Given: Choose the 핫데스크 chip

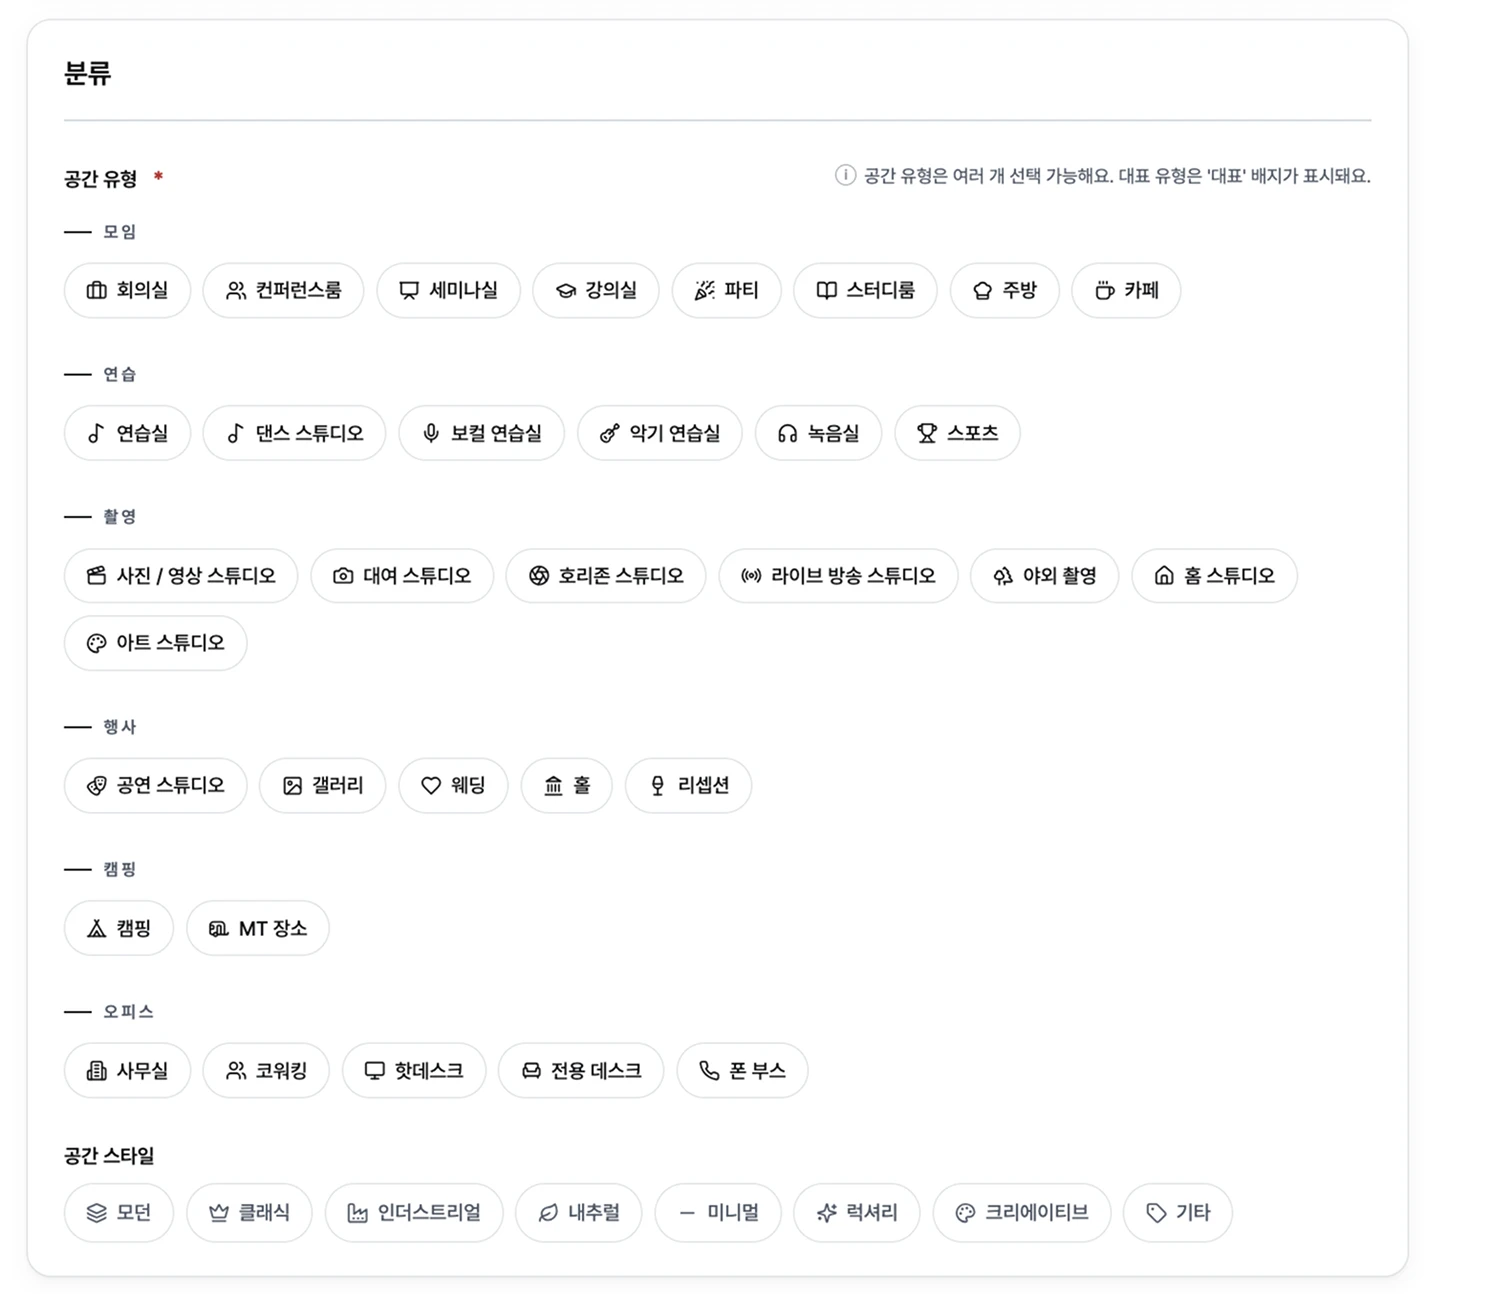Looking at the screenshot, I should (x=414, y=1071).
